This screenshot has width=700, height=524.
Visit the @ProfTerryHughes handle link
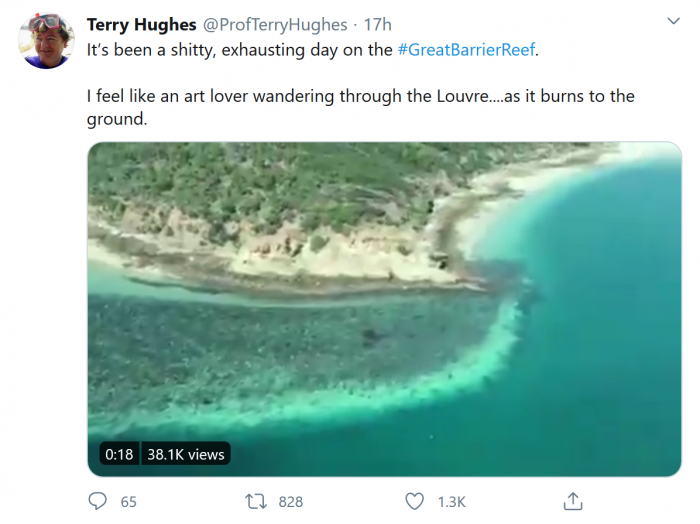click(x=277, y=24)
